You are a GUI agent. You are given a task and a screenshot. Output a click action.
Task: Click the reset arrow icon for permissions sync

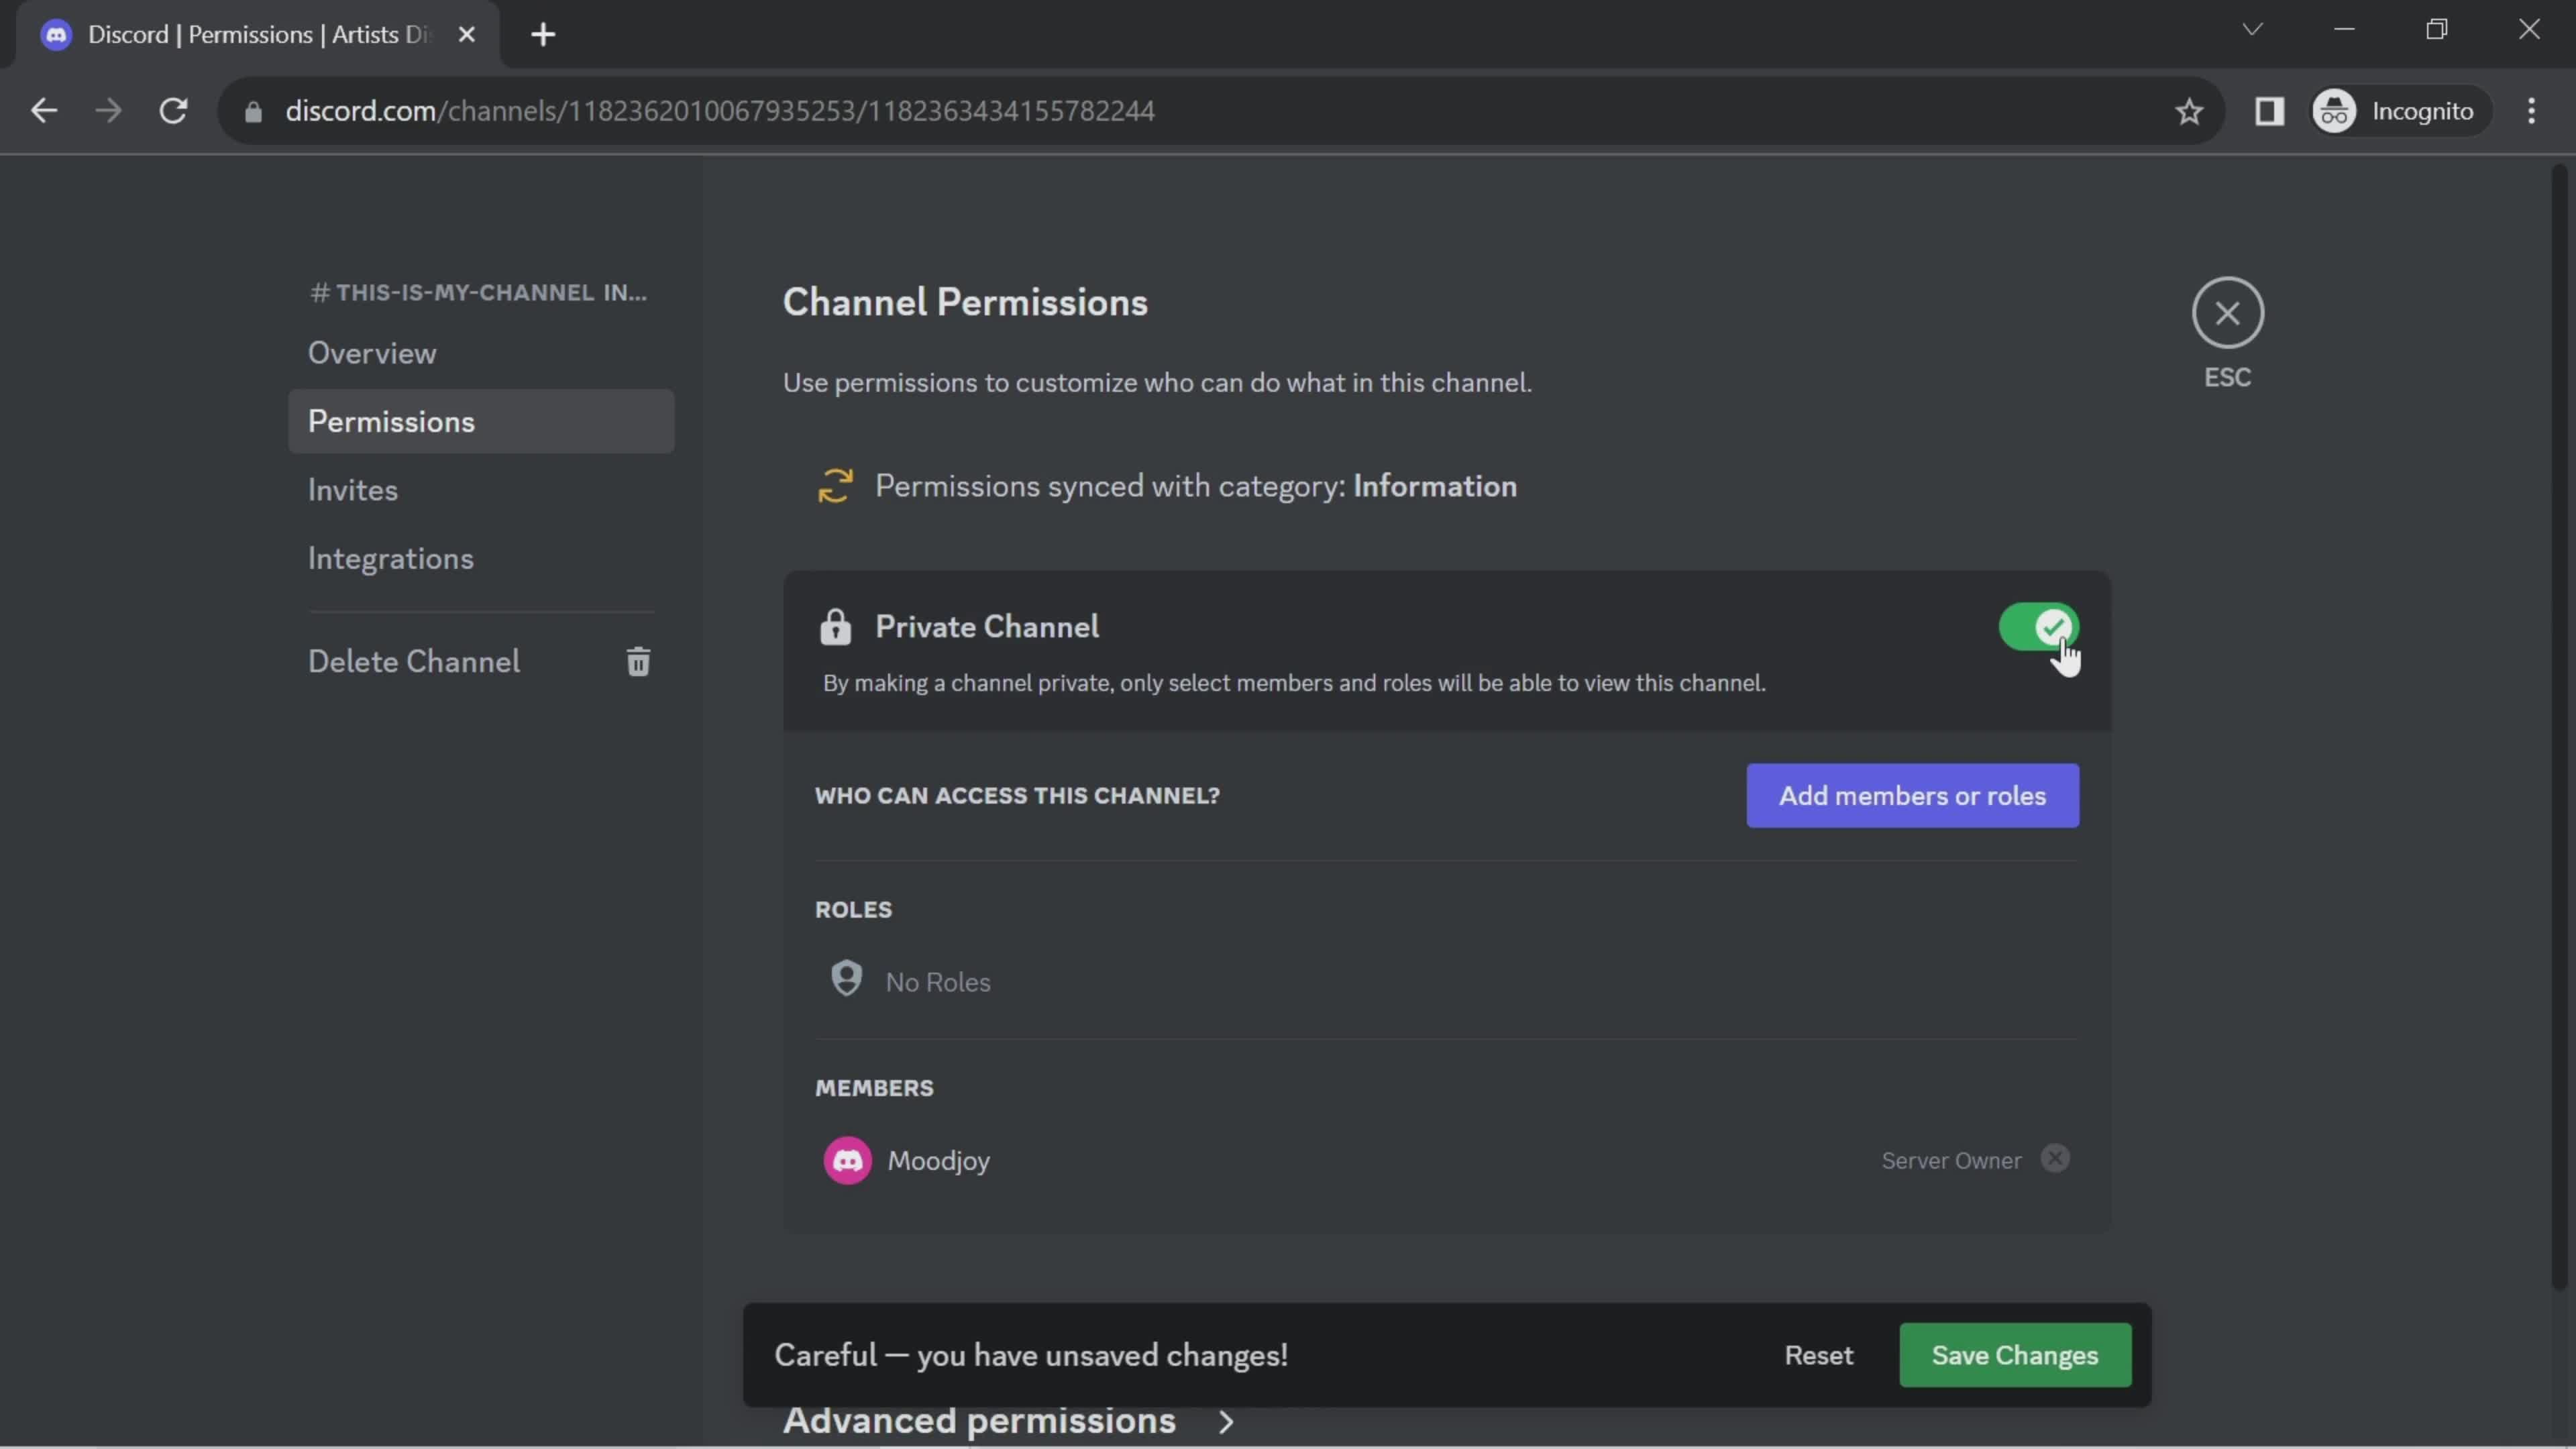point(833,486)
